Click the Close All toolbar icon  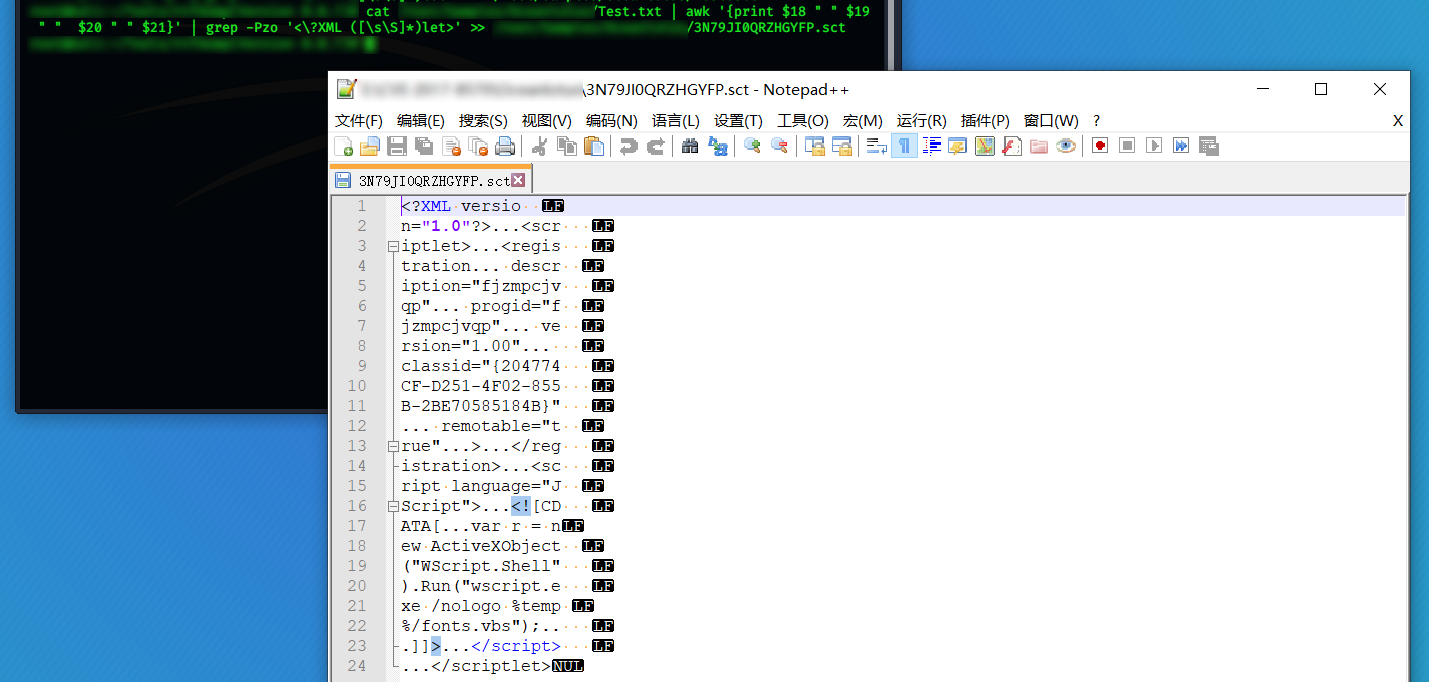click(478, 146)
